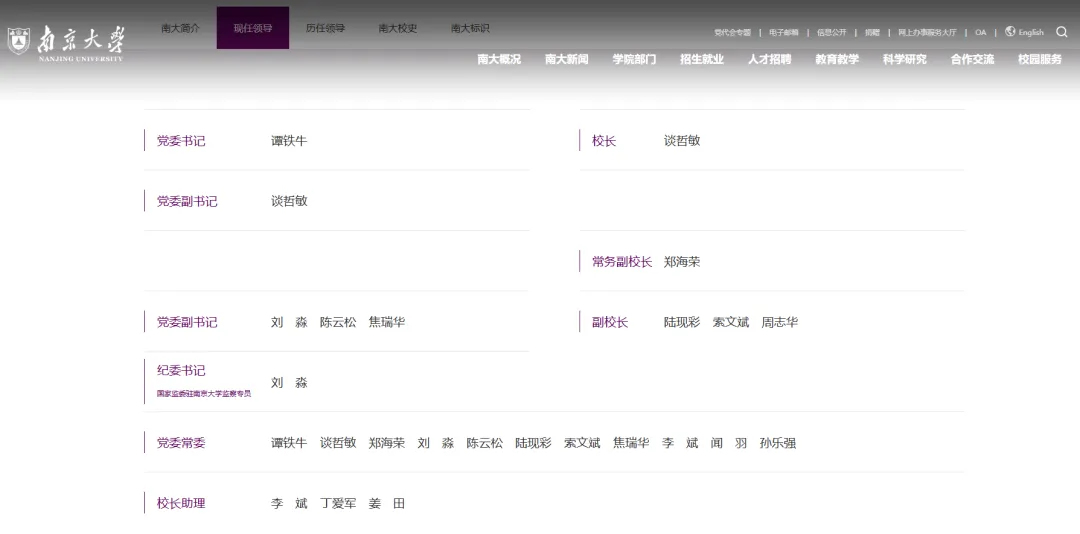The height and width of the screenshot is (534, 1080).
Task: Open the 招生就业 menu
Action: pyautogui.click(x=702, y=59)
